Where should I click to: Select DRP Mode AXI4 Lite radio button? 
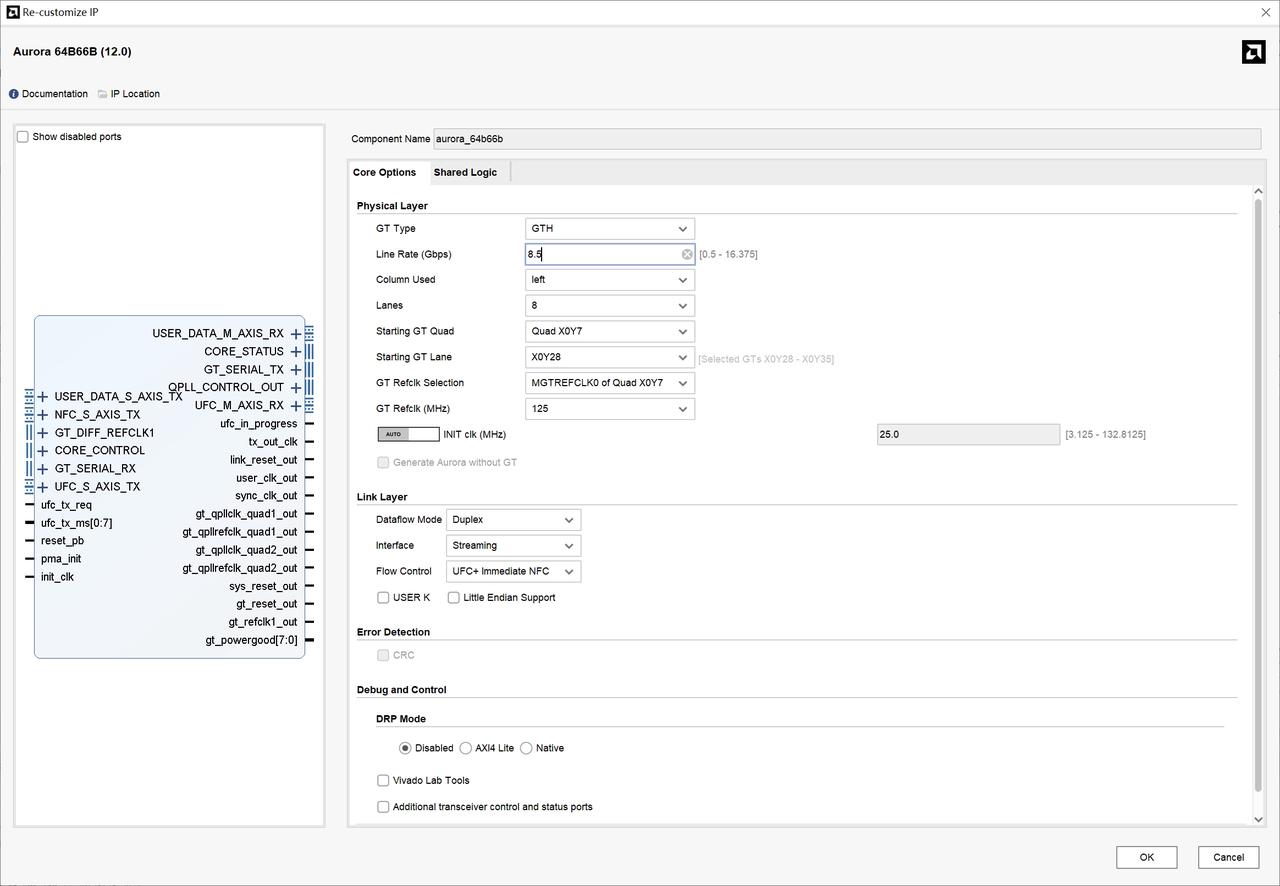tap(465, 748)
